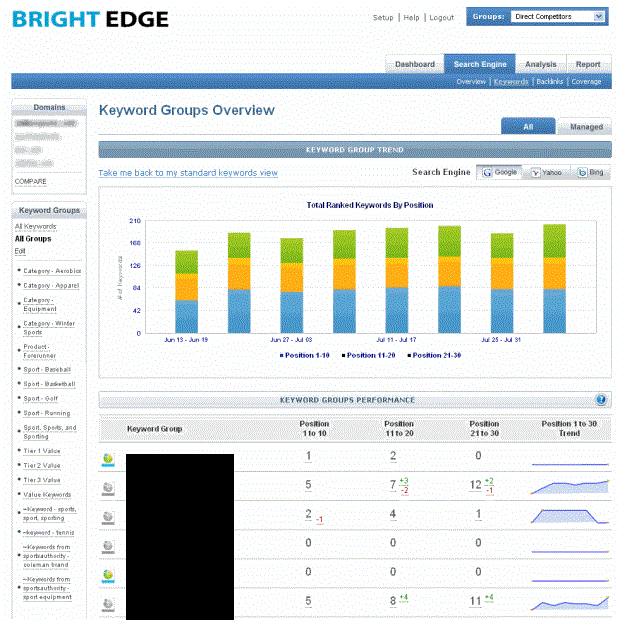
Task: Click the gray group icon in the 5, 8, 11 row
Action: [x=108, y=605]
